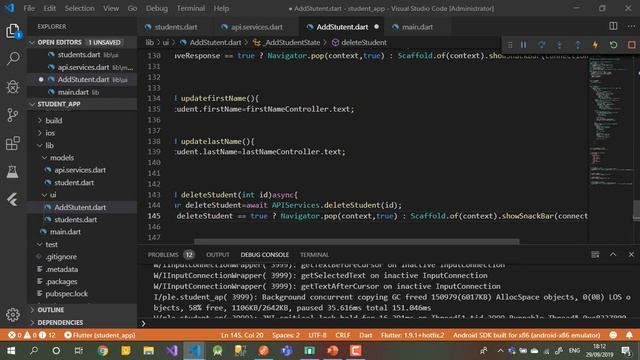
Task: Select the Android SDK emulator device
Action: [527, 335]
